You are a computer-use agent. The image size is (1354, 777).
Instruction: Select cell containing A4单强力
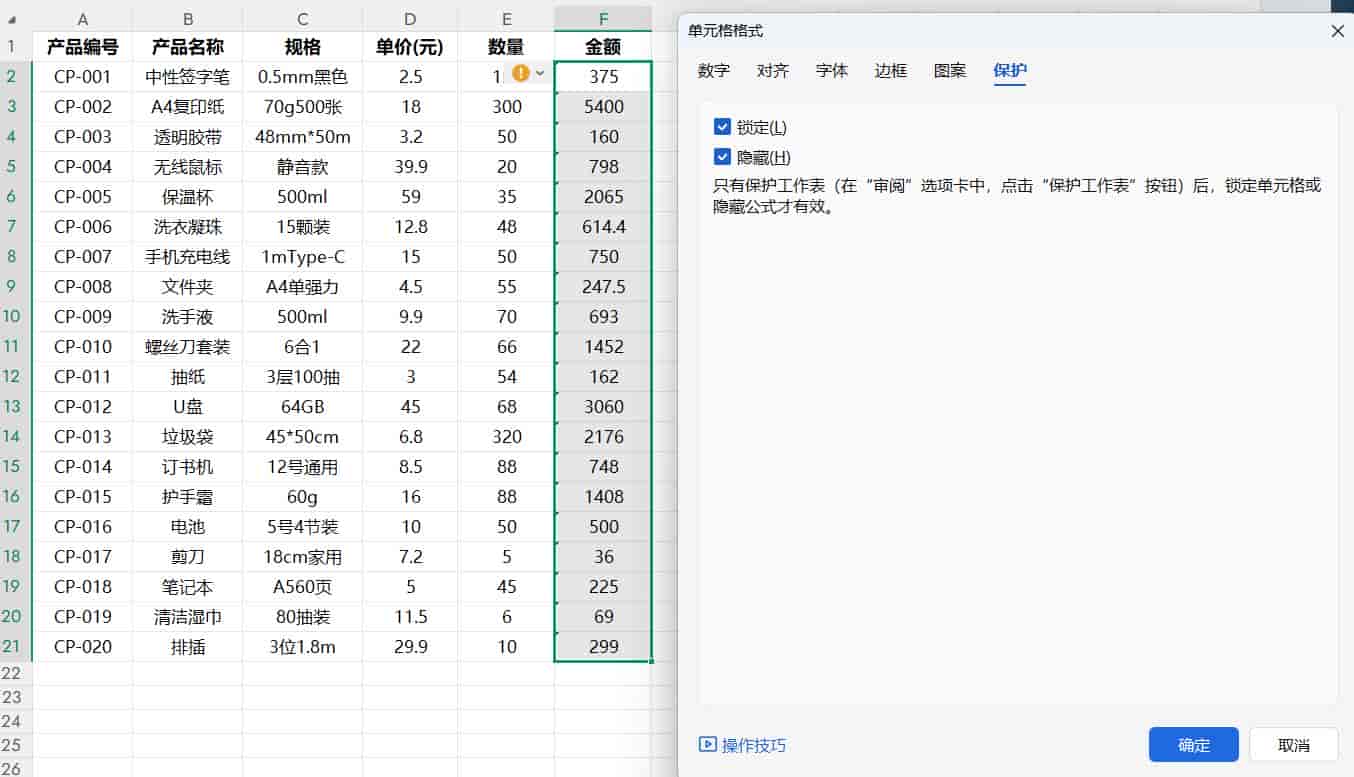(x=302, y=286)
